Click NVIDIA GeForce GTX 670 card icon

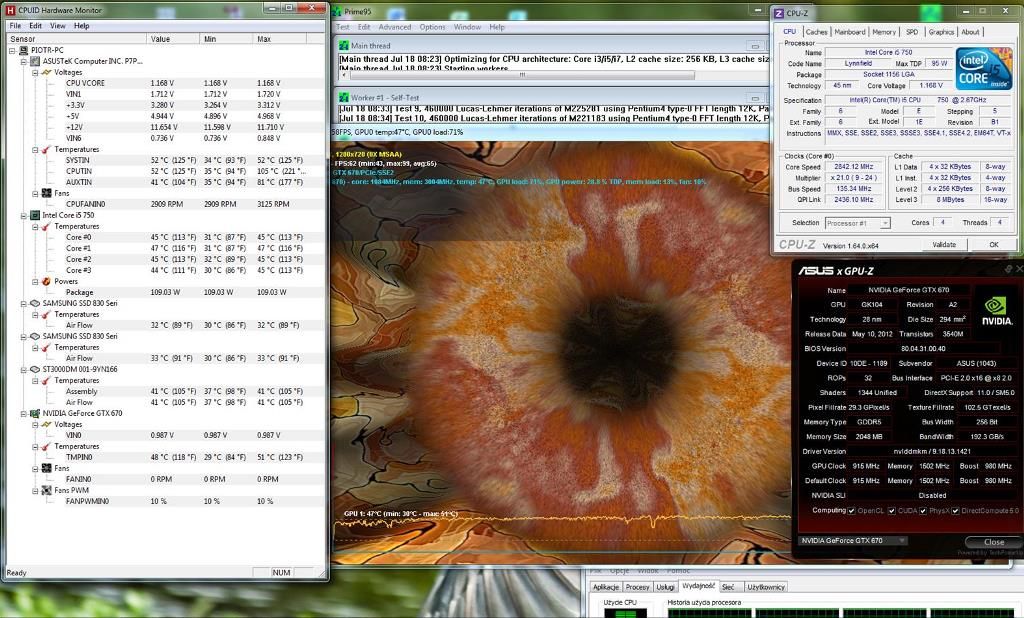click(x=35, y=414)
